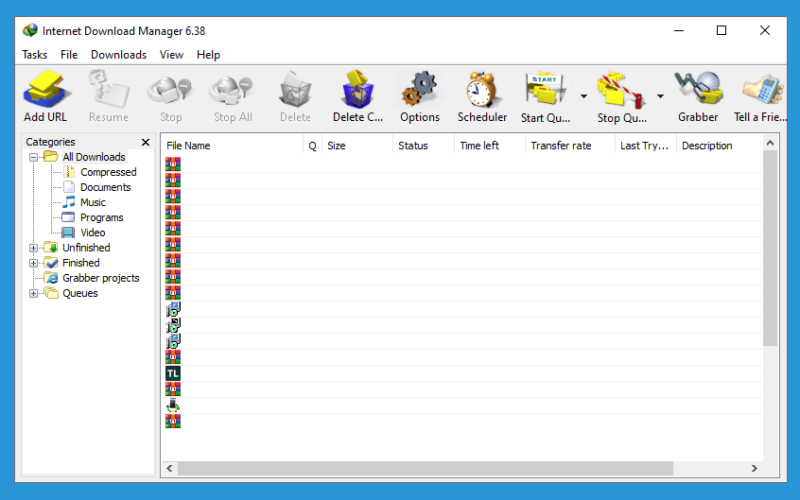This screenshot has height=500, width=800.
Task: Select the Documents category label
Action: pos(106,187)
